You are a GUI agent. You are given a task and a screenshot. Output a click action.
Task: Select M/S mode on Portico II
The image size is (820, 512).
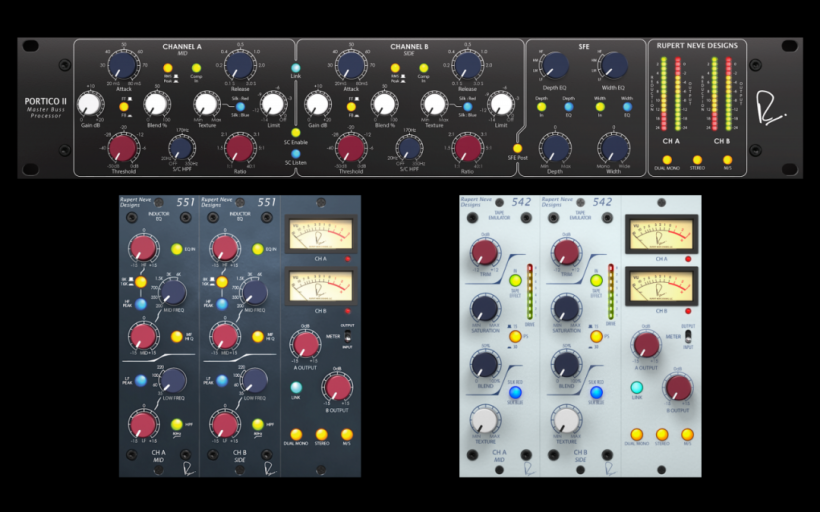[x=727, y=160]
